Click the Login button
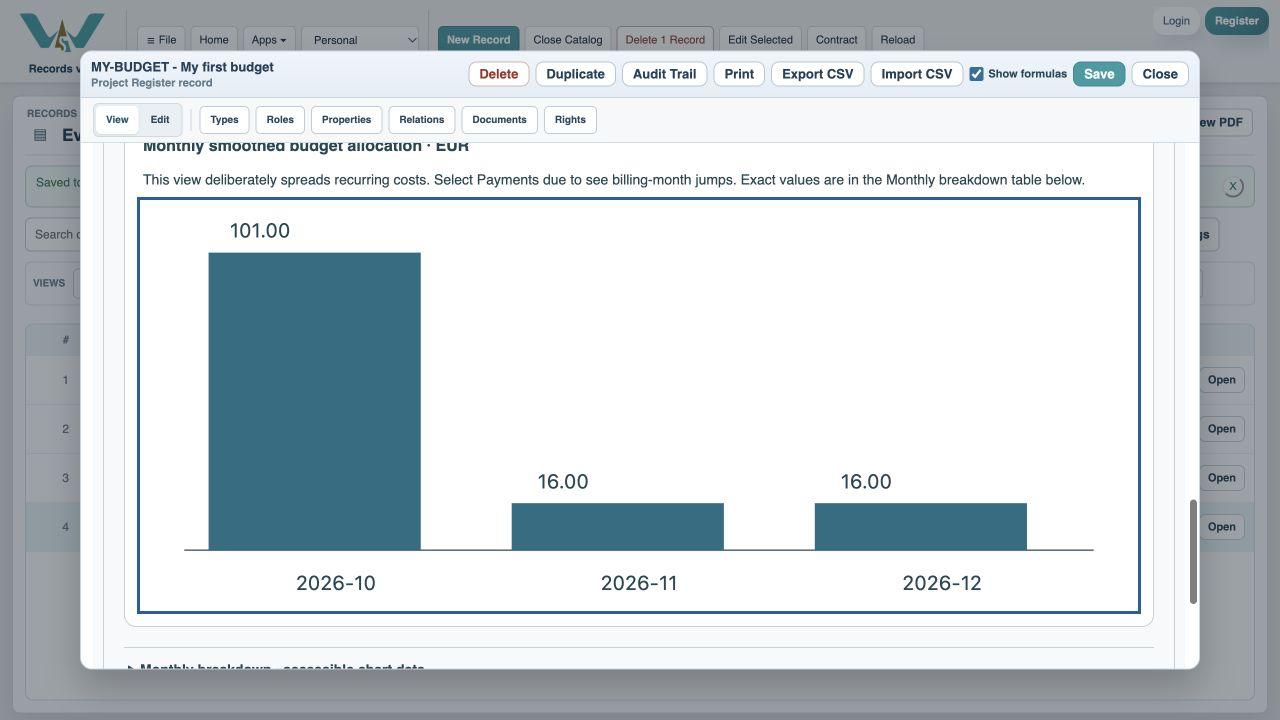The width and height of the screenshot is (1280, 720). point(1176,21)
